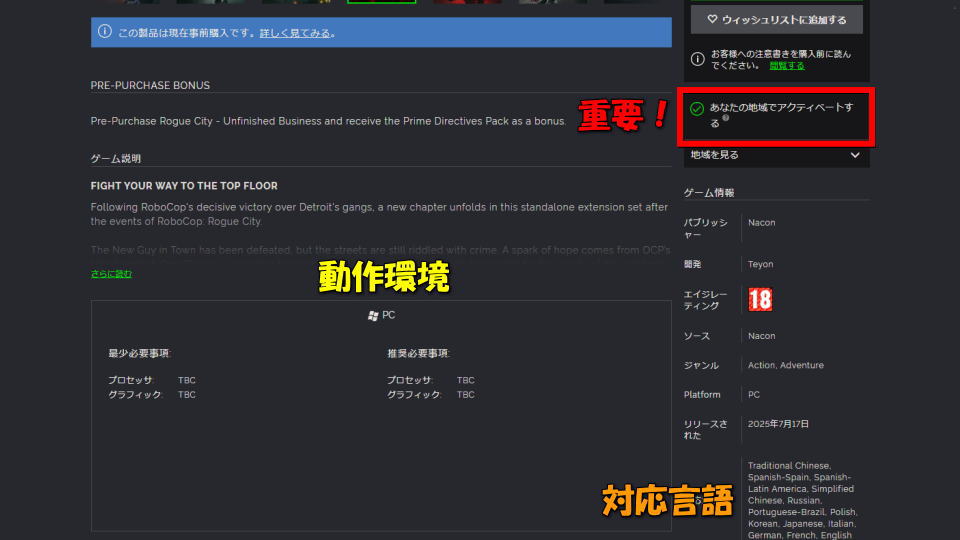Click Nacon next to the ソース label

[761, 336]
